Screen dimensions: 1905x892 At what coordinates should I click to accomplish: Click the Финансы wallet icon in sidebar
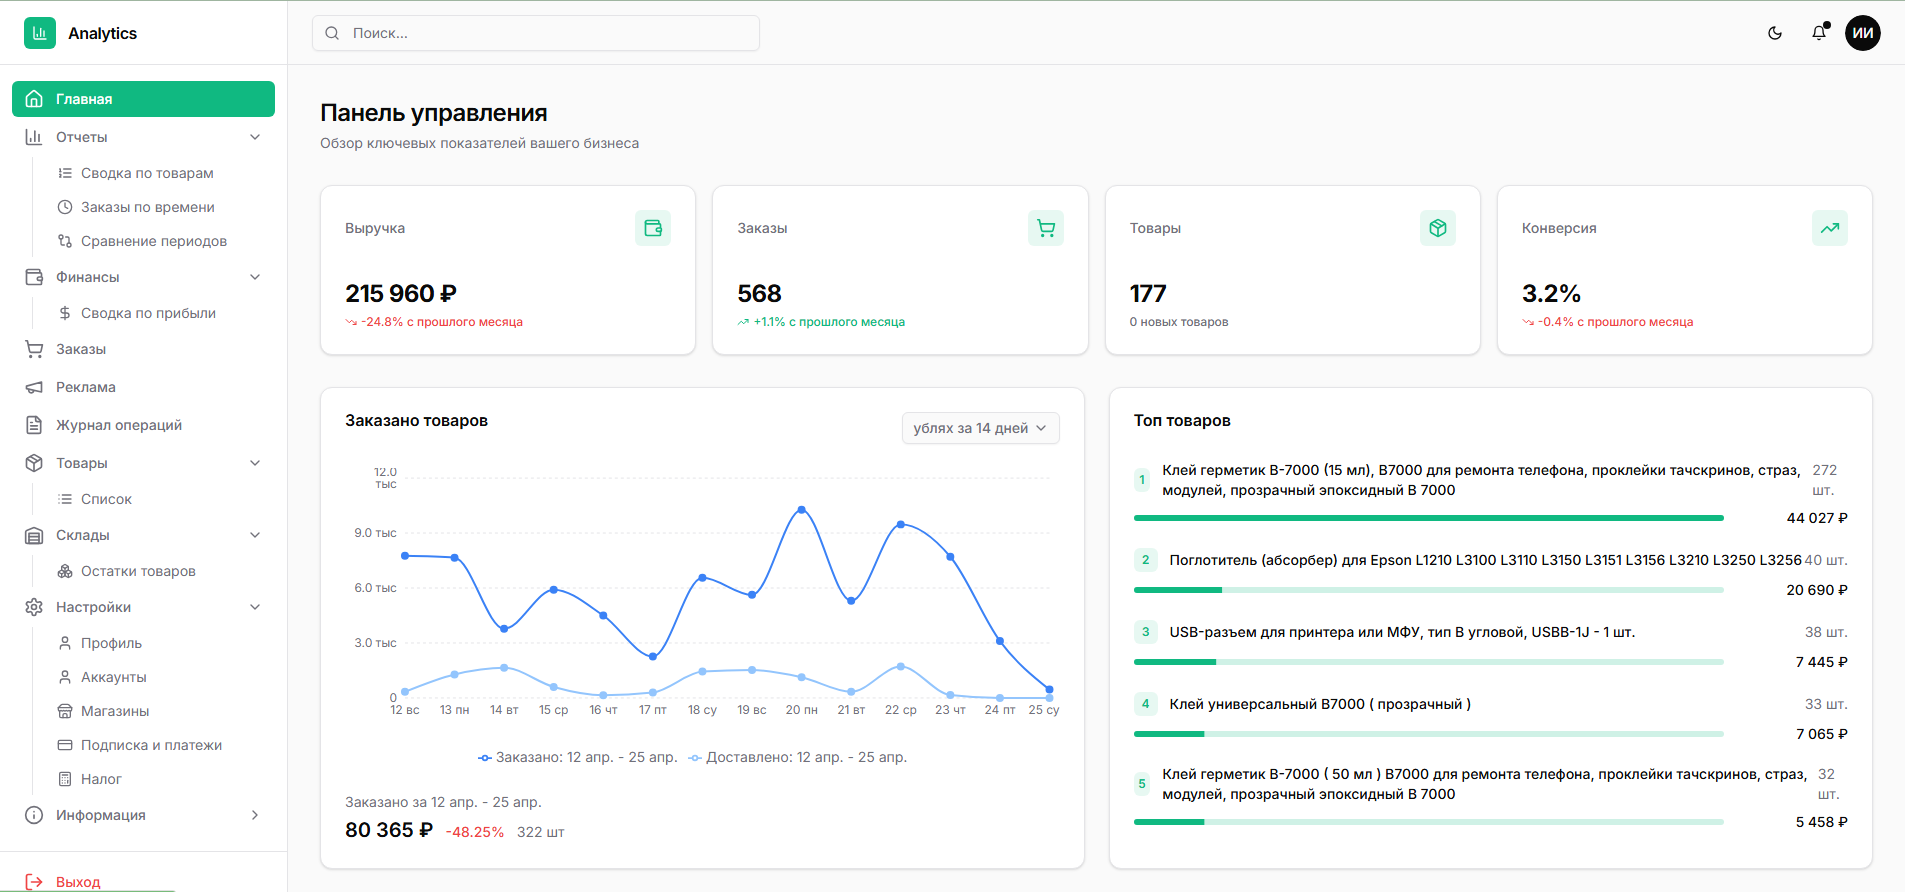(34, 277)
